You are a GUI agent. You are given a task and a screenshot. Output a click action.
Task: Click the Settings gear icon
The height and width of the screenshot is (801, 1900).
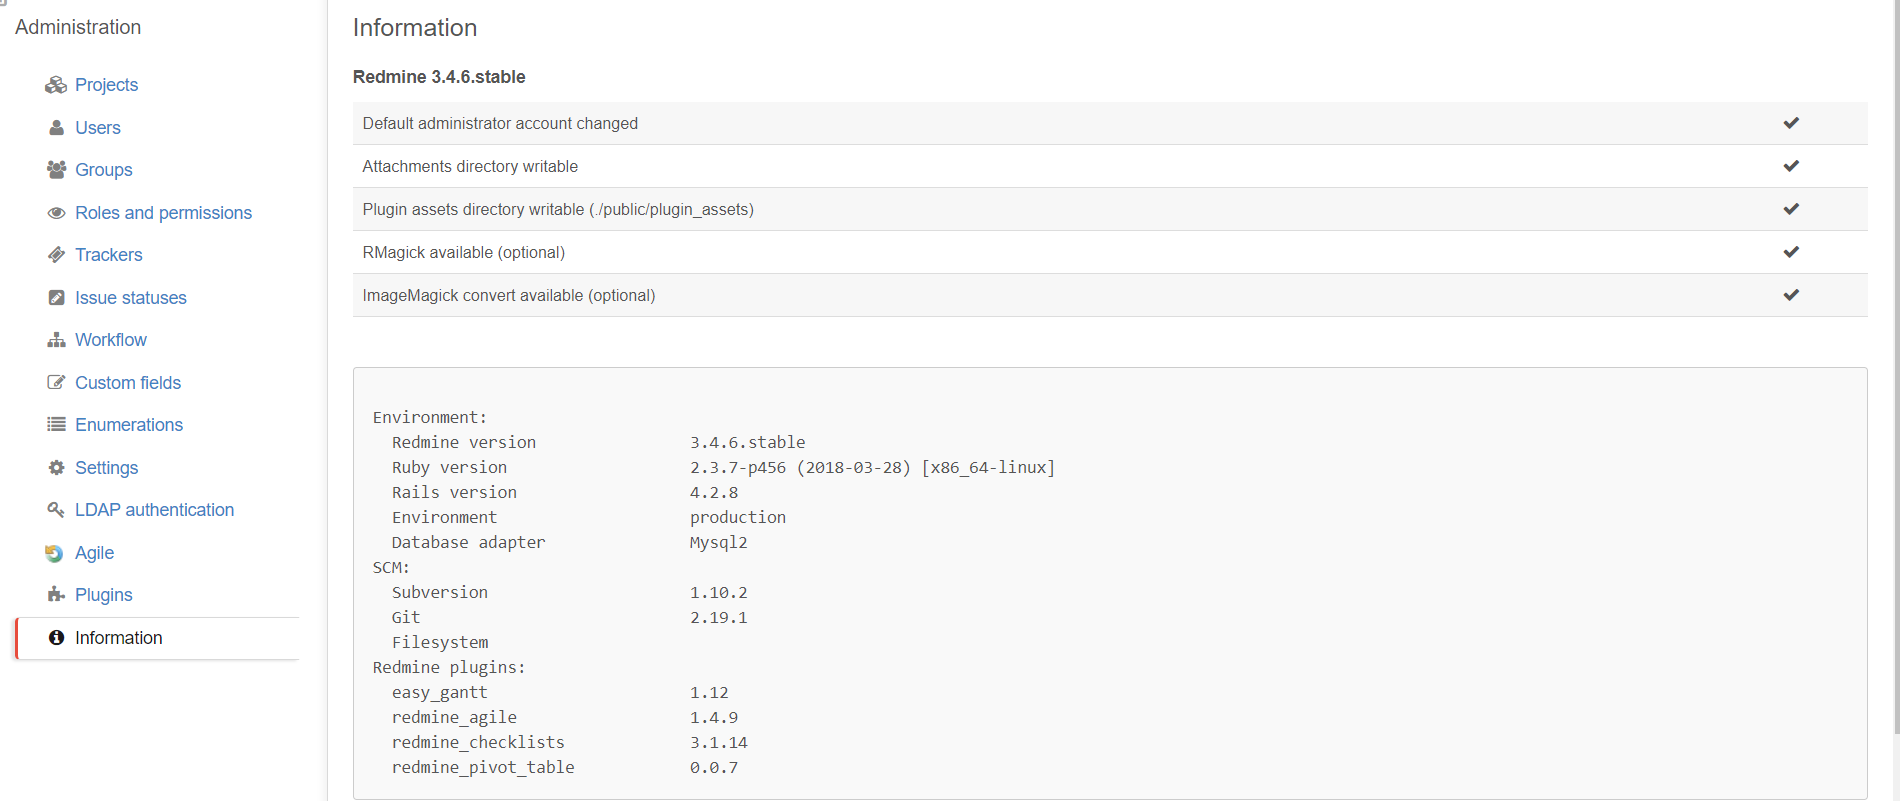(x=56, y=468)
